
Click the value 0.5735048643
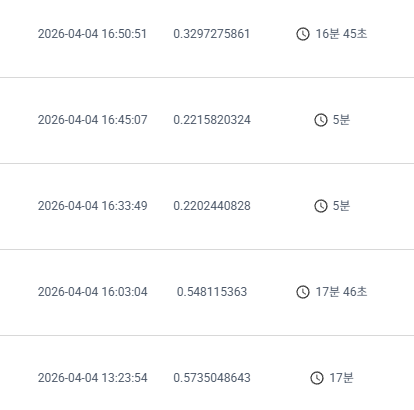pyautogui.click(x=212, y=378)
